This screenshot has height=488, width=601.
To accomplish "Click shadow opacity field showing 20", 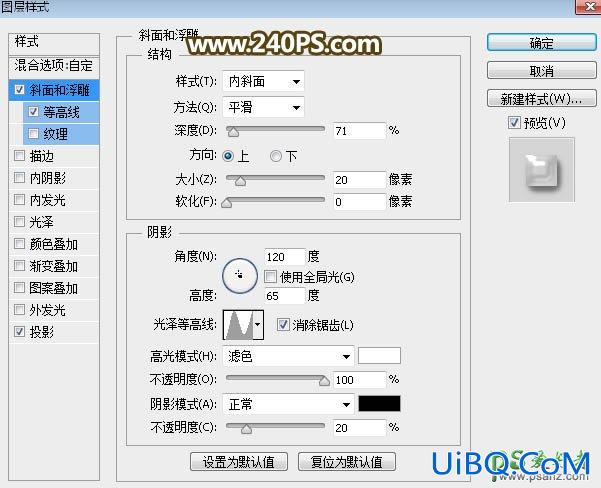I will 359,428.
